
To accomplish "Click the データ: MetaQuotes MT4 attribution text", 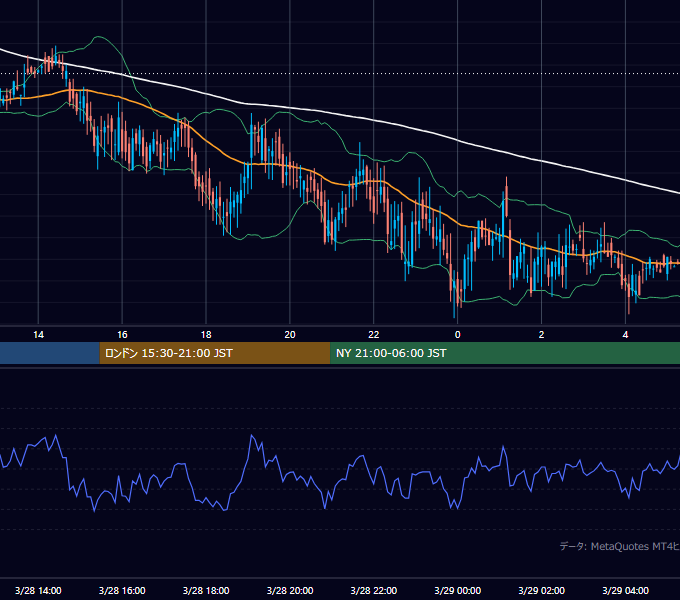I will point(620,546).
